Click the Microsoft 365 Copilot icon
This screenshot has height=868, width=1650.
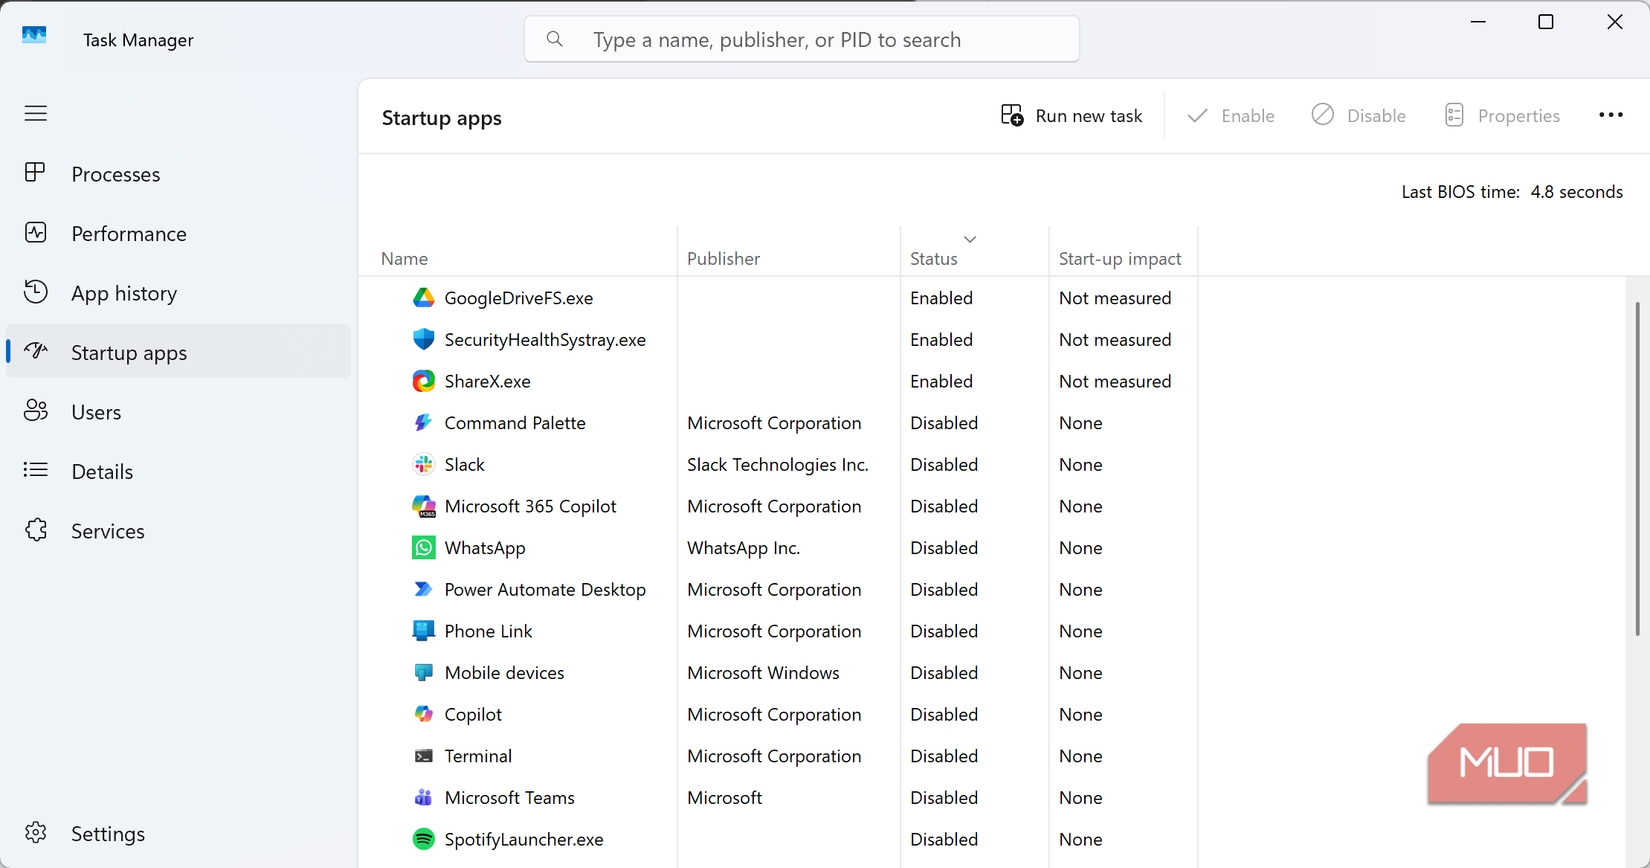tap(424, 506)
